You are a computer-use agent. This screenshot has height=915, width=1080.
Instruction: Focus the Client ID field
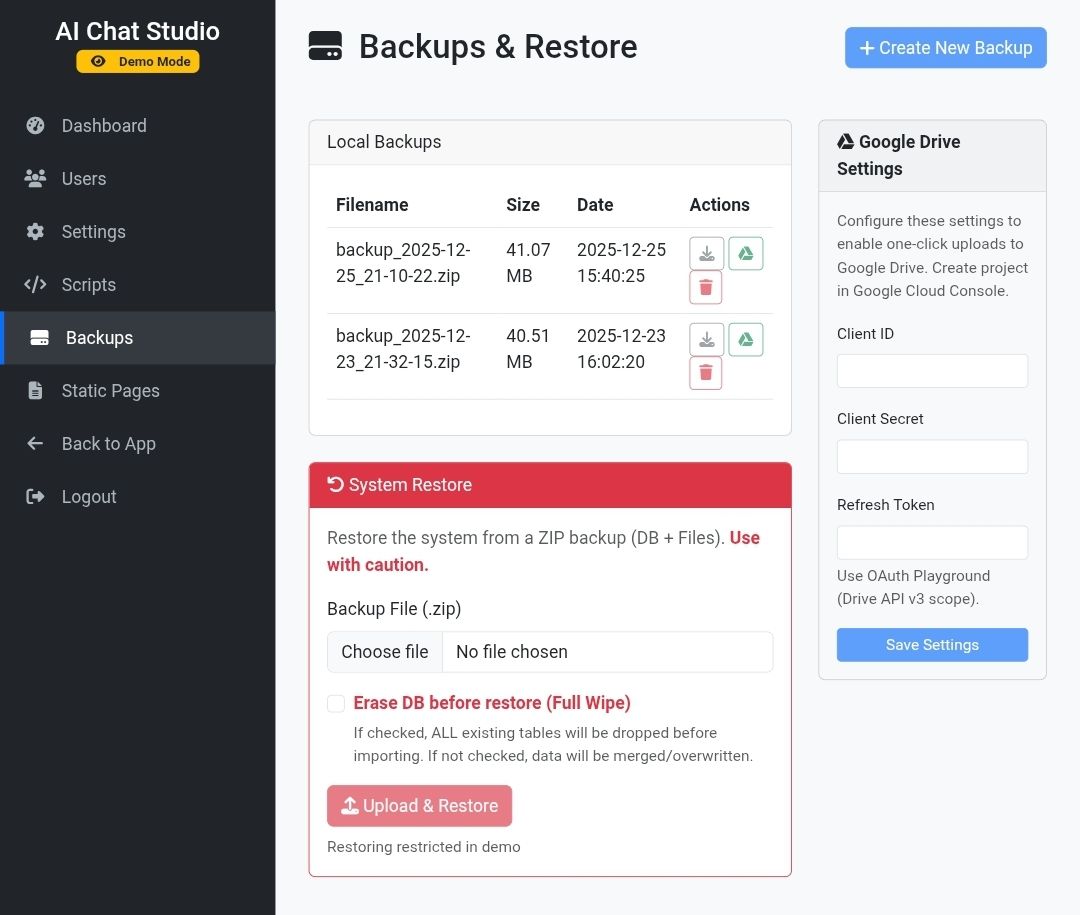[932, 371]
